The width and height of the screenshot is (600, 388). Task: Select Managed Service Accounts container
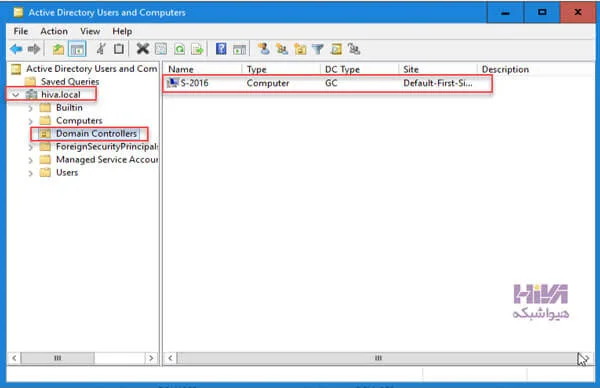[x=107, y=160]
